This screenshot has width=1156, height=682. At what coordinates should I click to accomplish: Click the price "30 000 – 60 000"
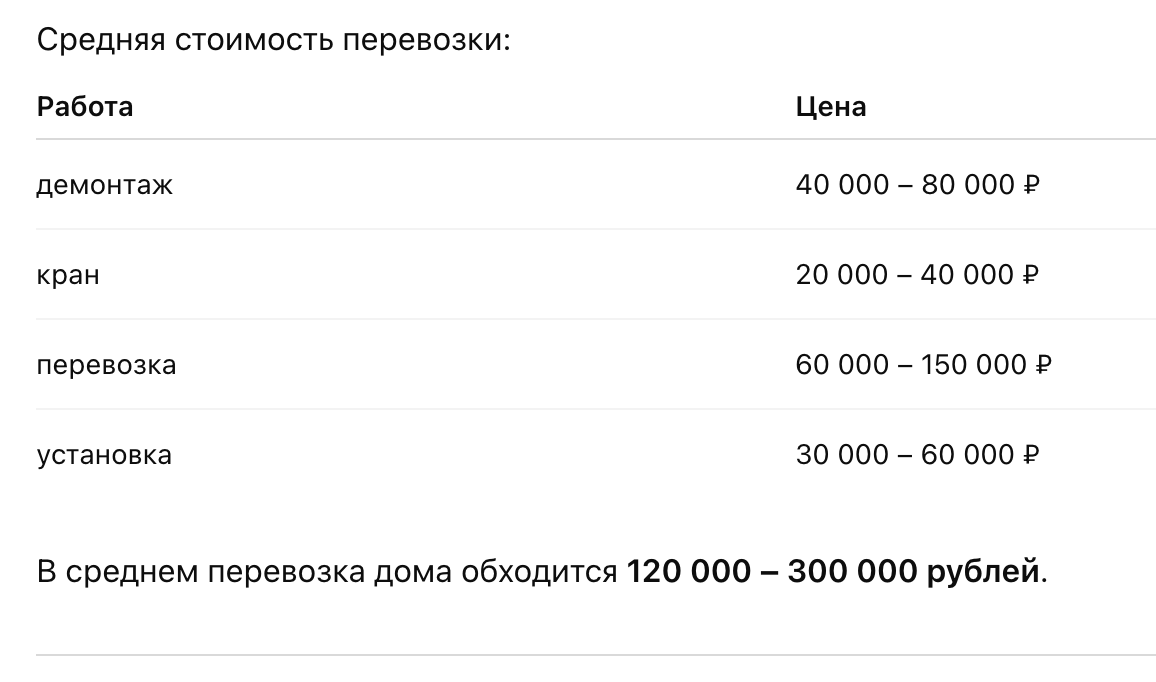point(904,455)
